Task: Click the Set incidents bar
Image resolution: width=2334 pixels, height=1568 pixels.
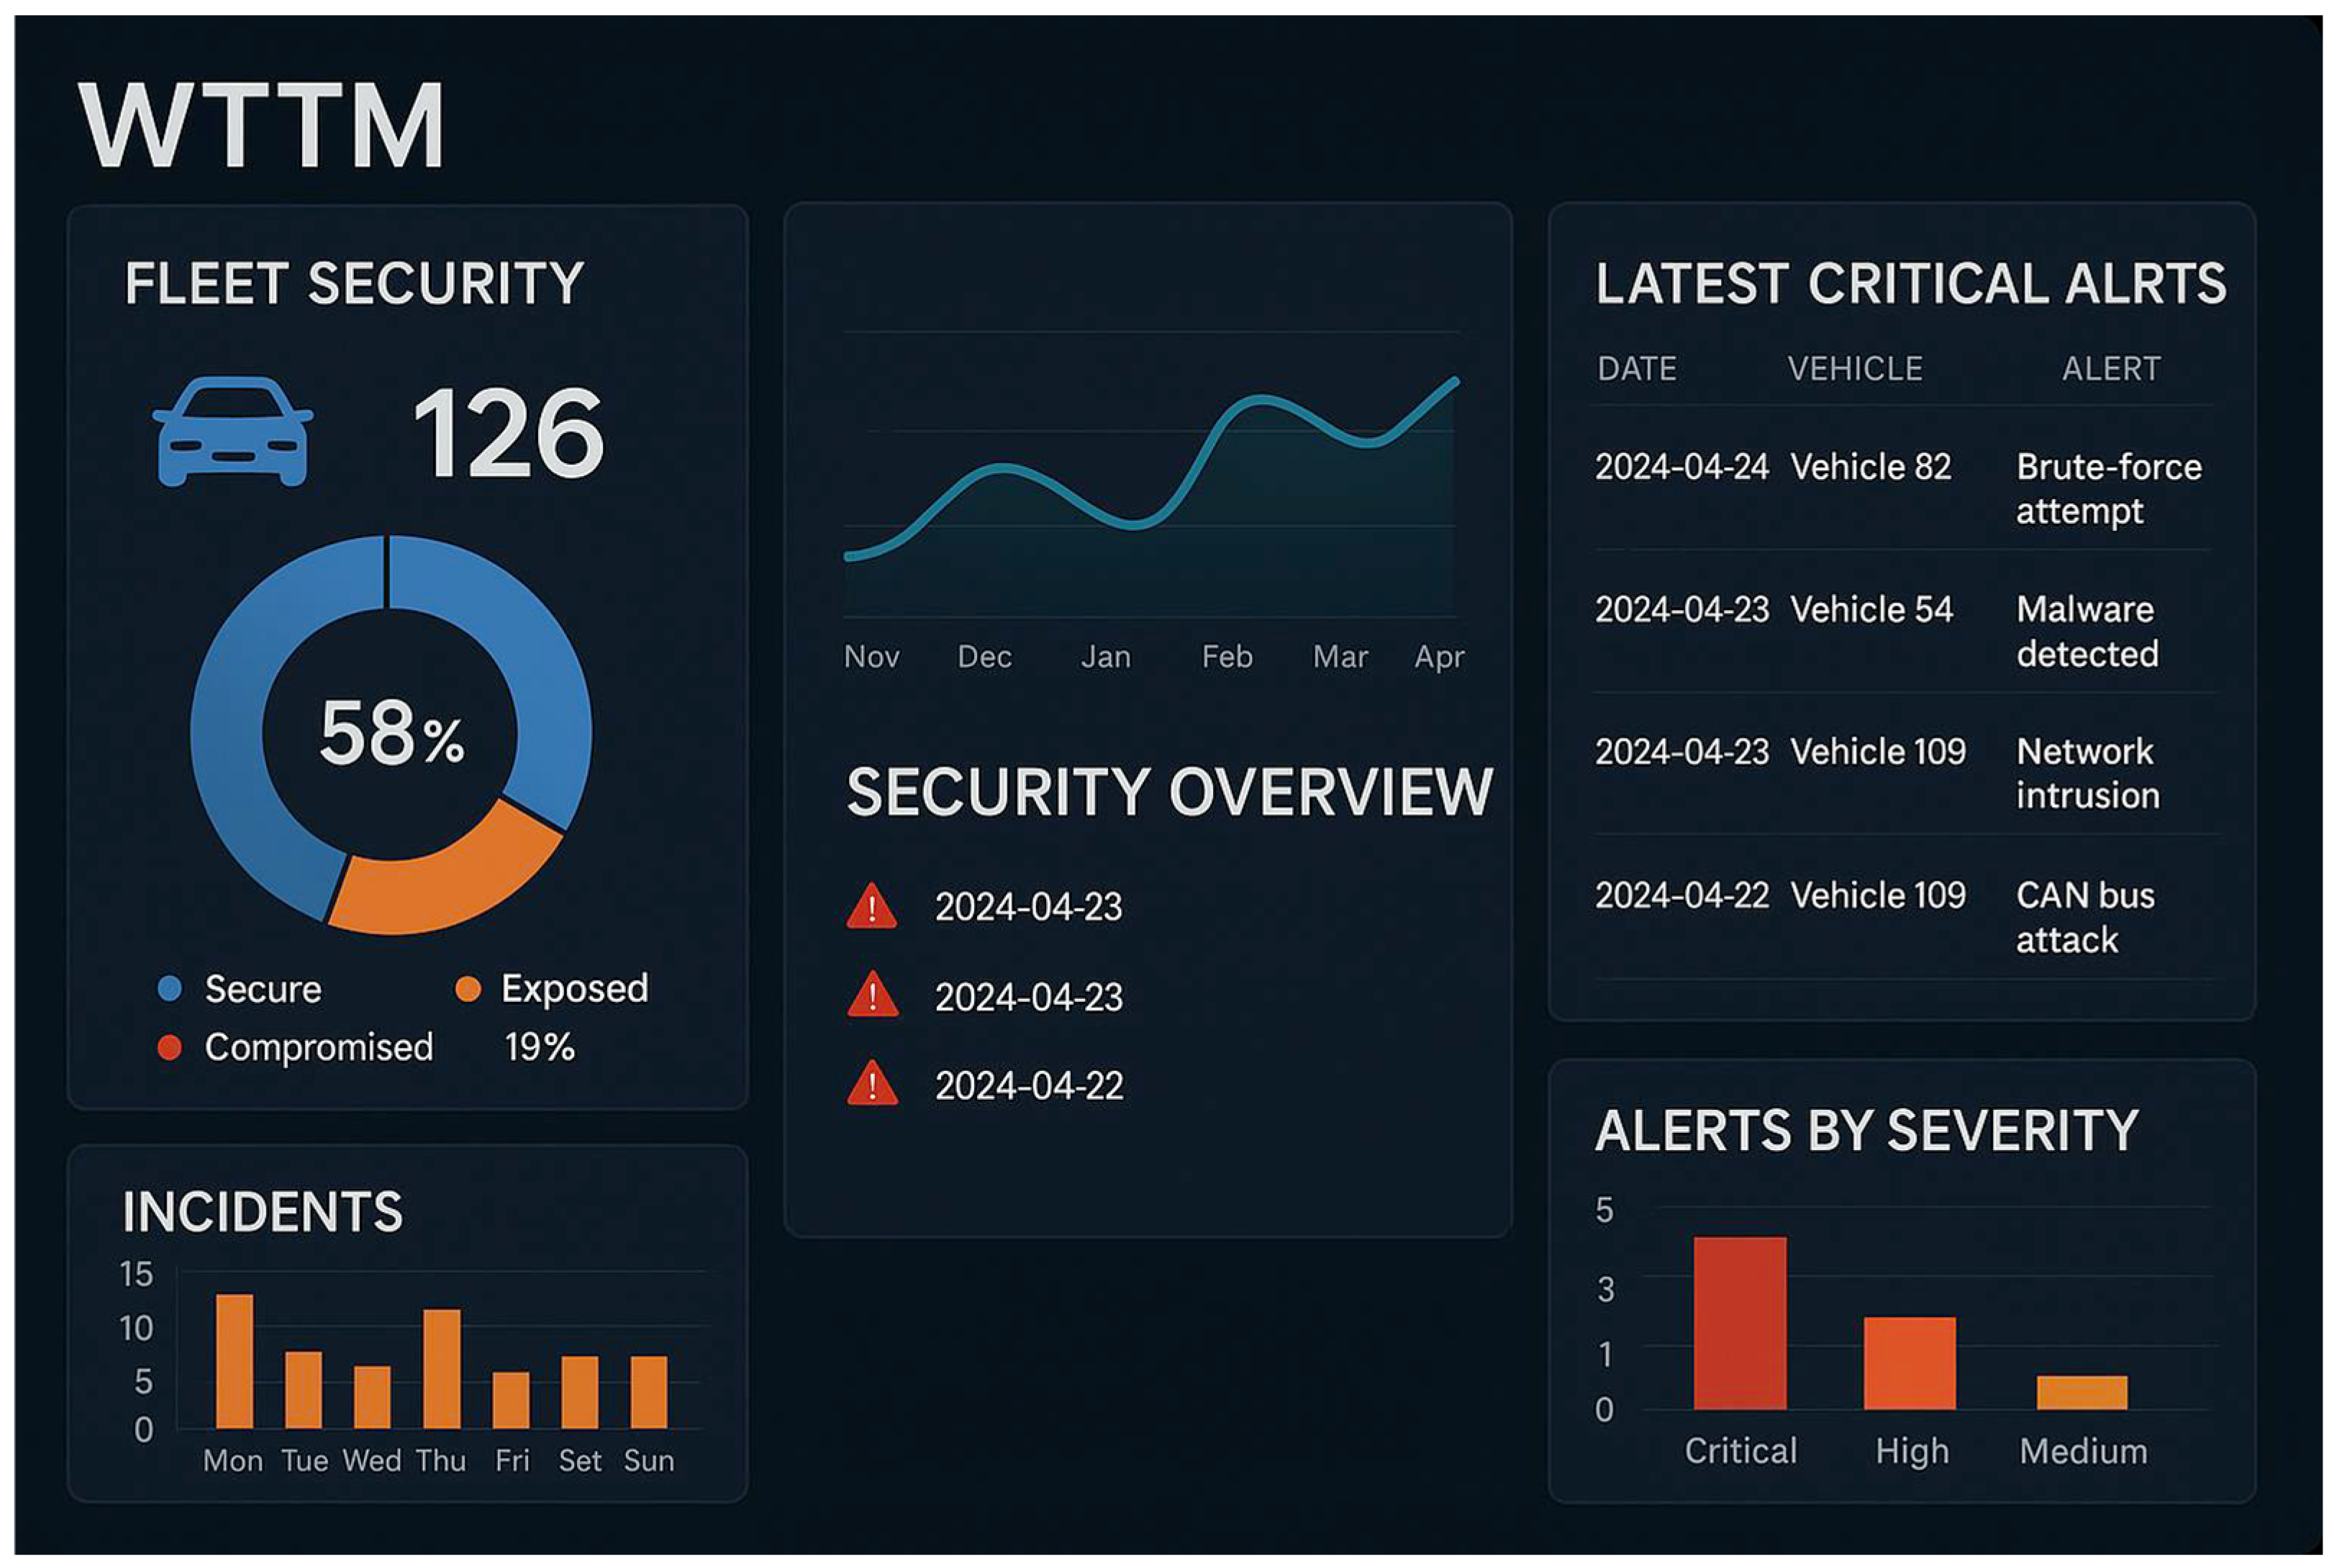Action: 579,1392
